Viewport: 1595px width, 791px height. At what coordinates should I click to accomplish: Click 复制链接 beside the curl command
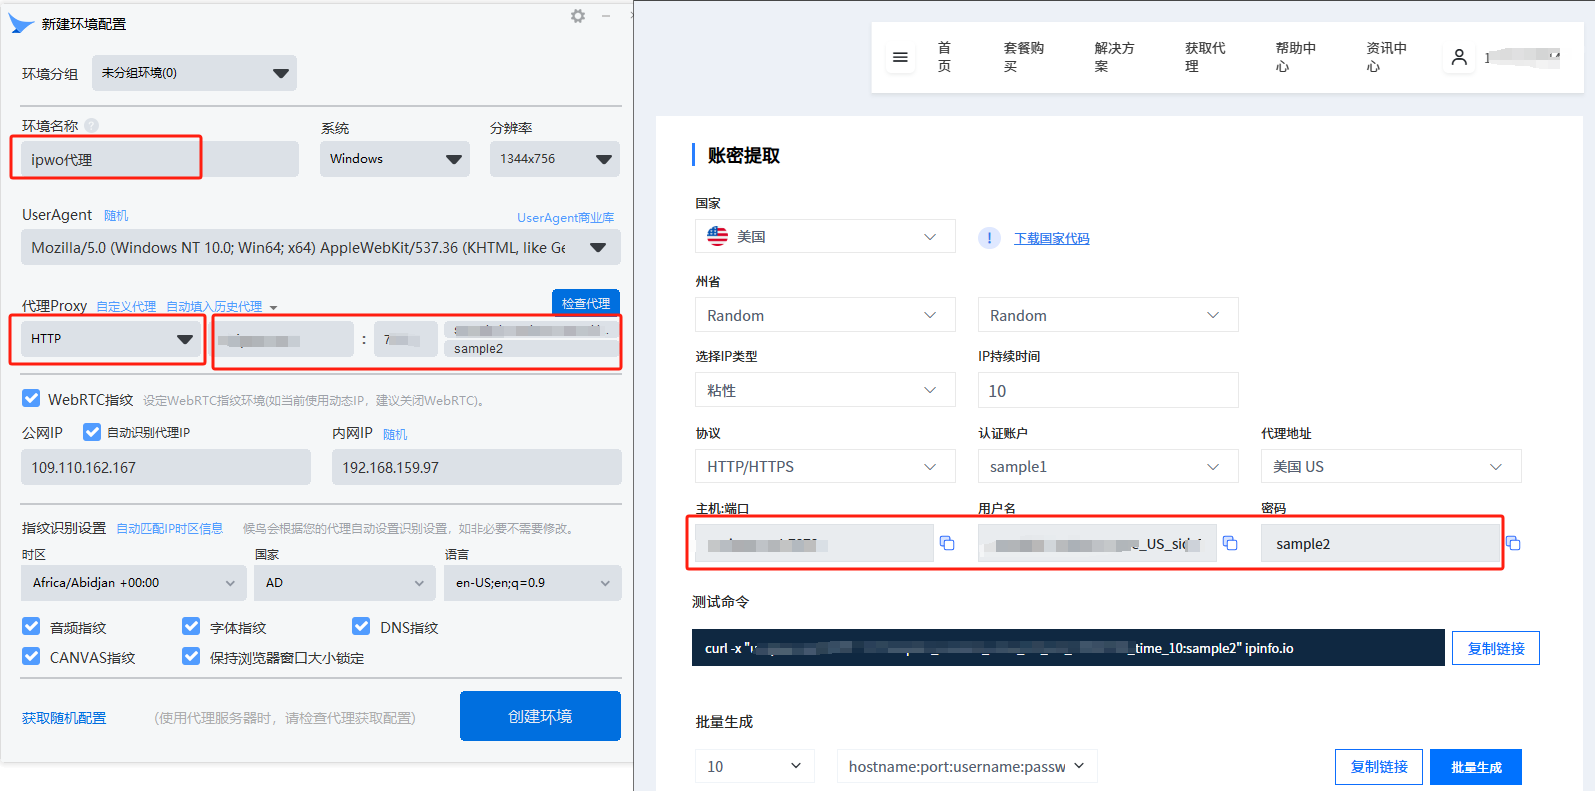[x=1496, y=648]
